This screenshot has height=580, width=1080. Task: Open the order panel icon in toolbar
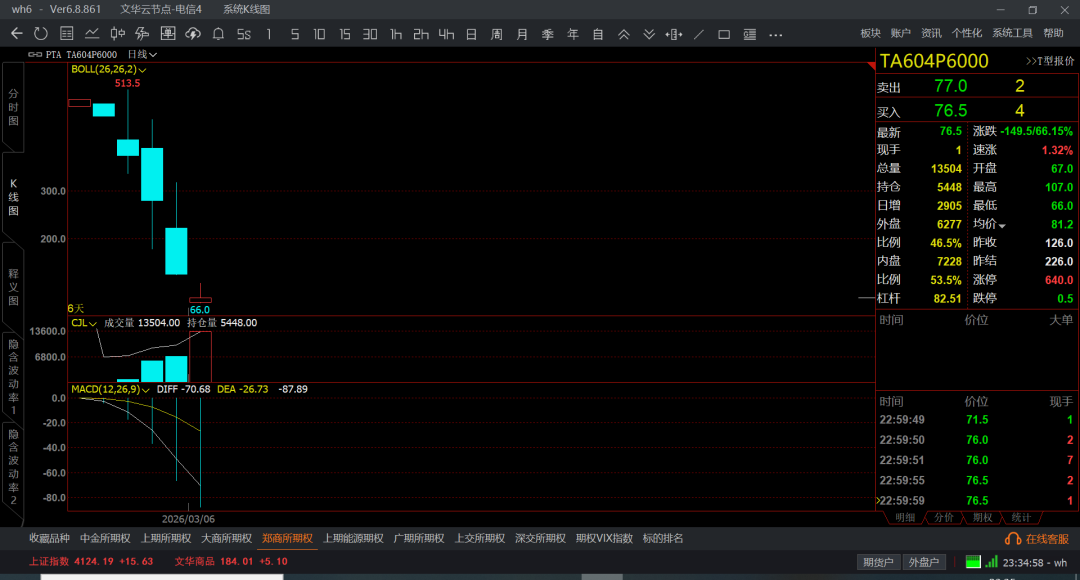167,34
